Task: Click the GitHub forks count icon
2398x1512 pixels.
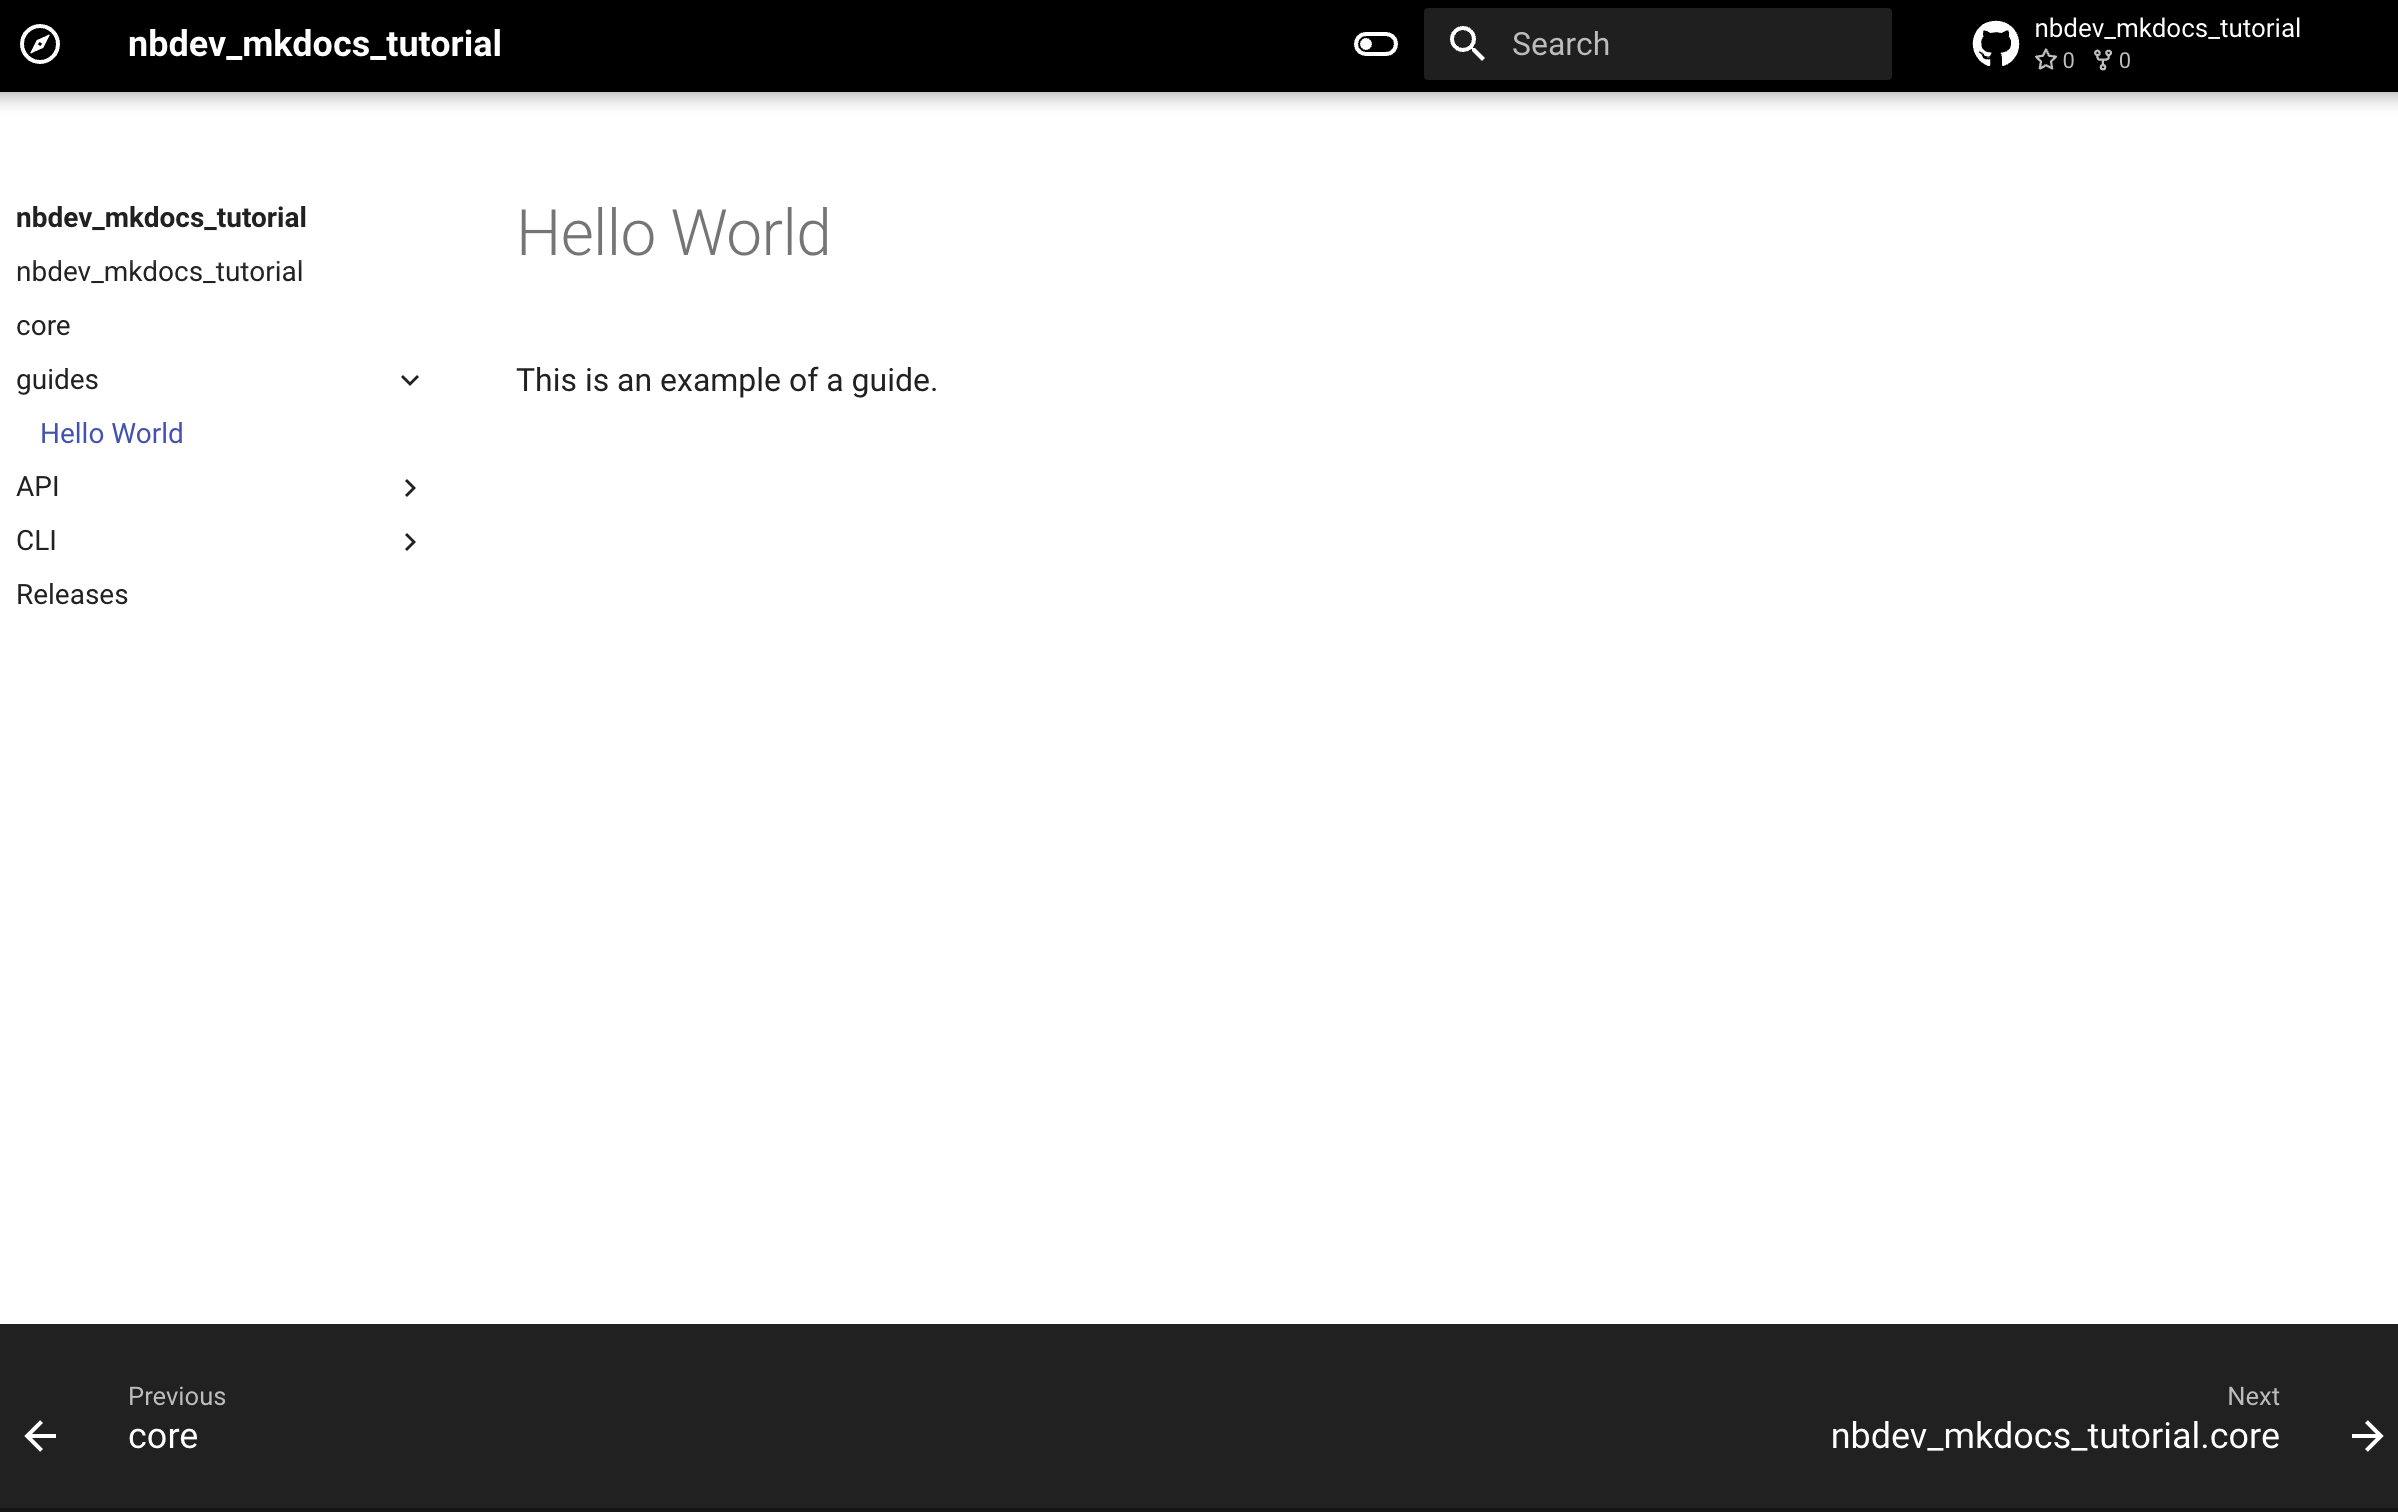Action: tap(2103, 60)
